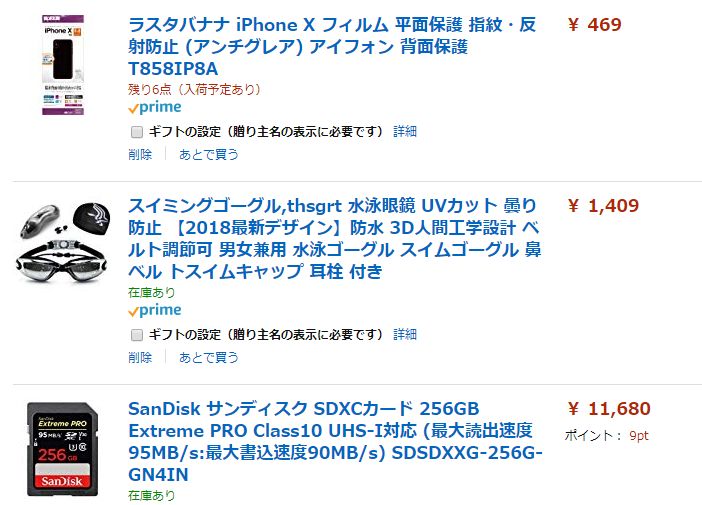This screenshot has width=702, height=505.
Task: Click 削除 to delete the iPhone film
Action: pyautogui.click(x=140, y=155)
